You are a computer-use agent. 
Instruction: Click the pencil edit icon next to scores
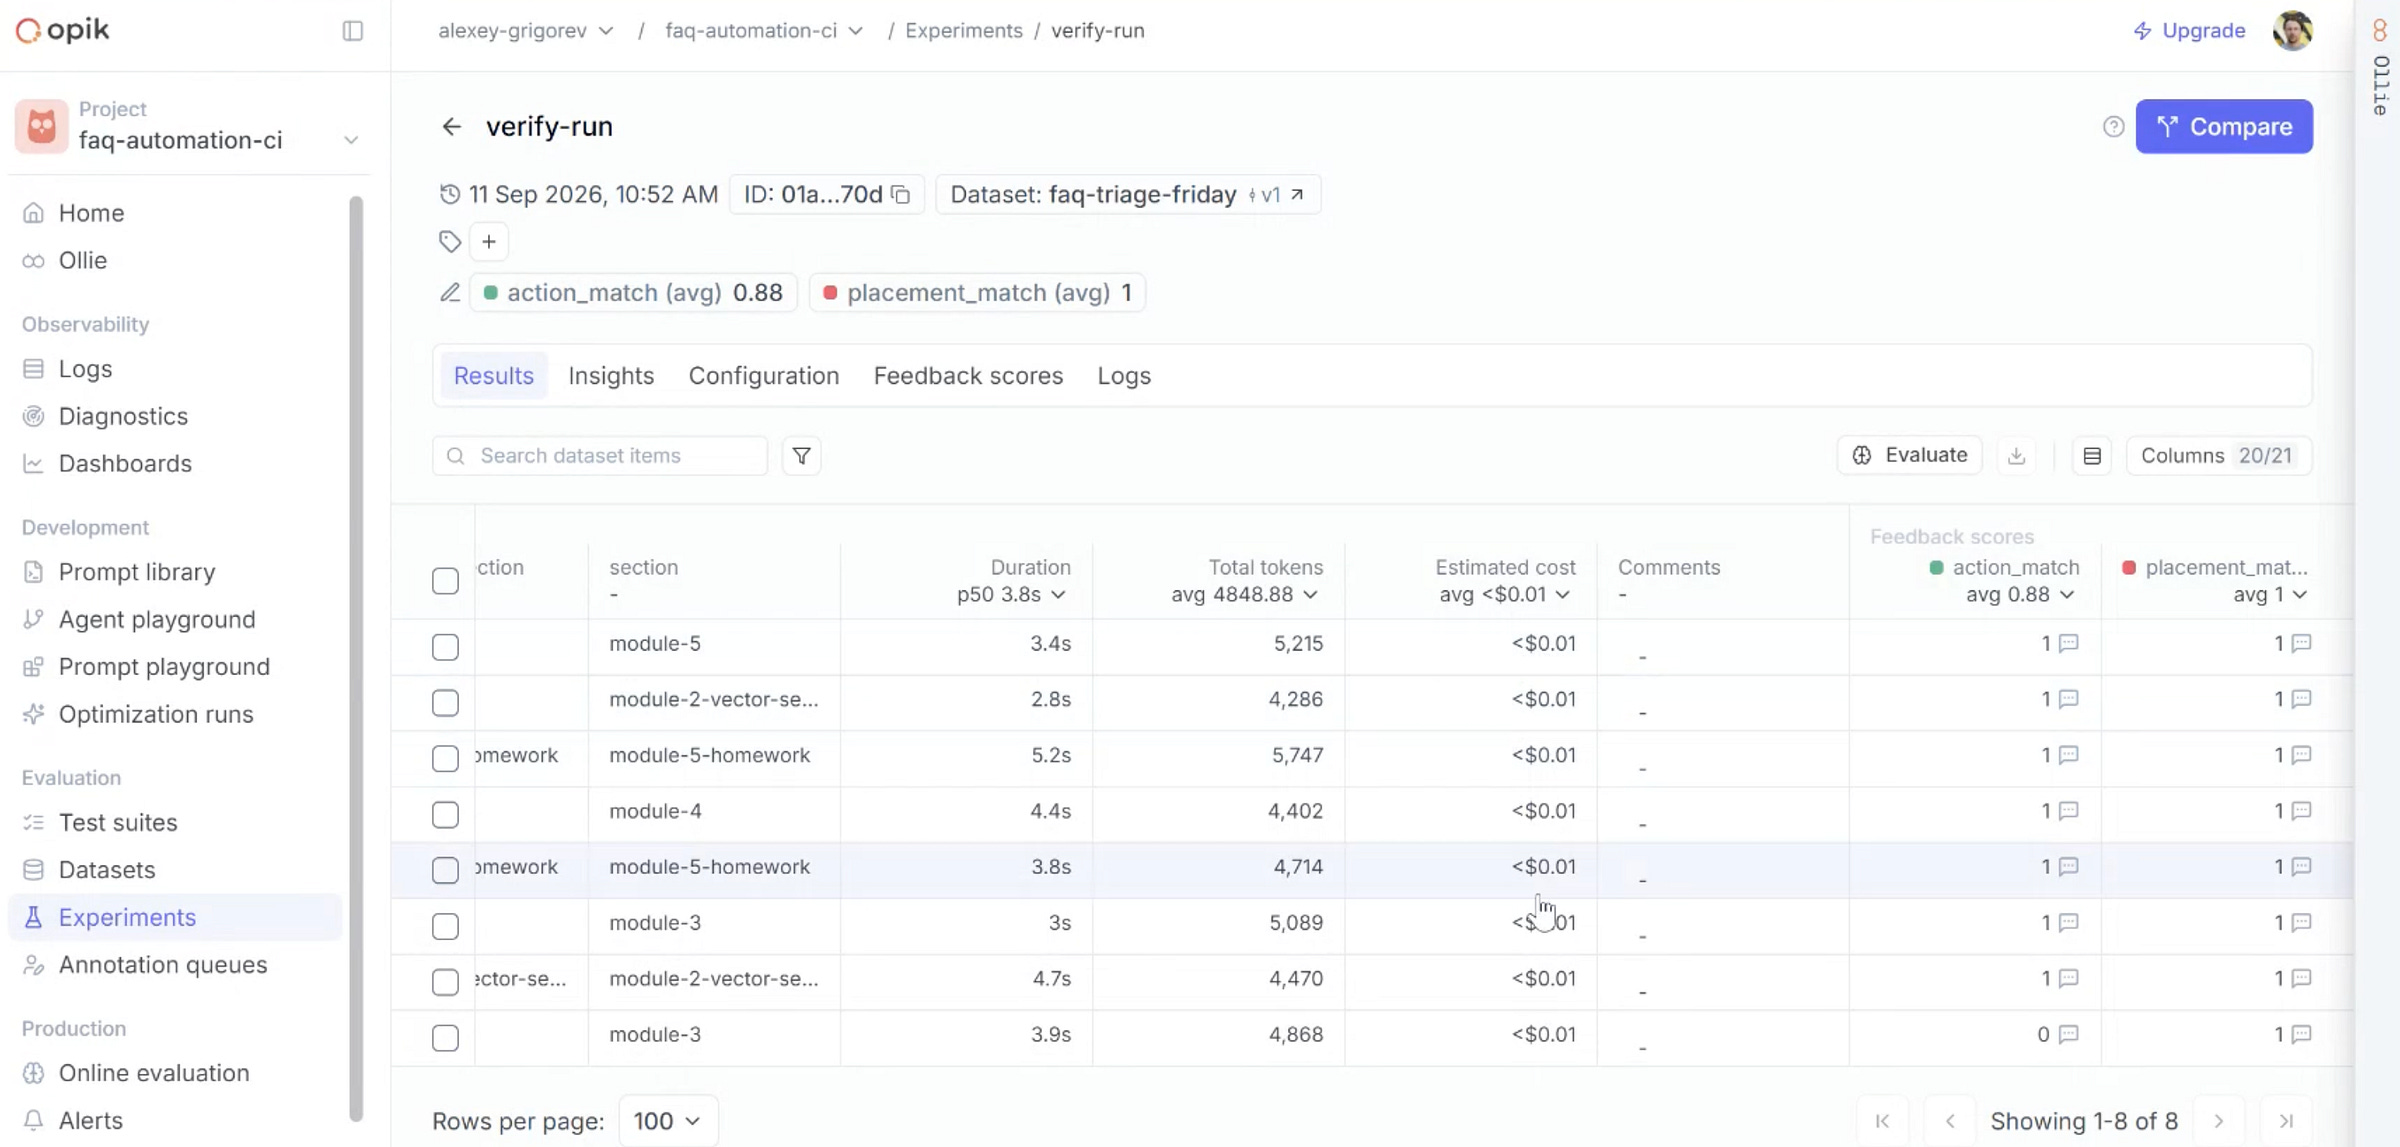[450, 292]
